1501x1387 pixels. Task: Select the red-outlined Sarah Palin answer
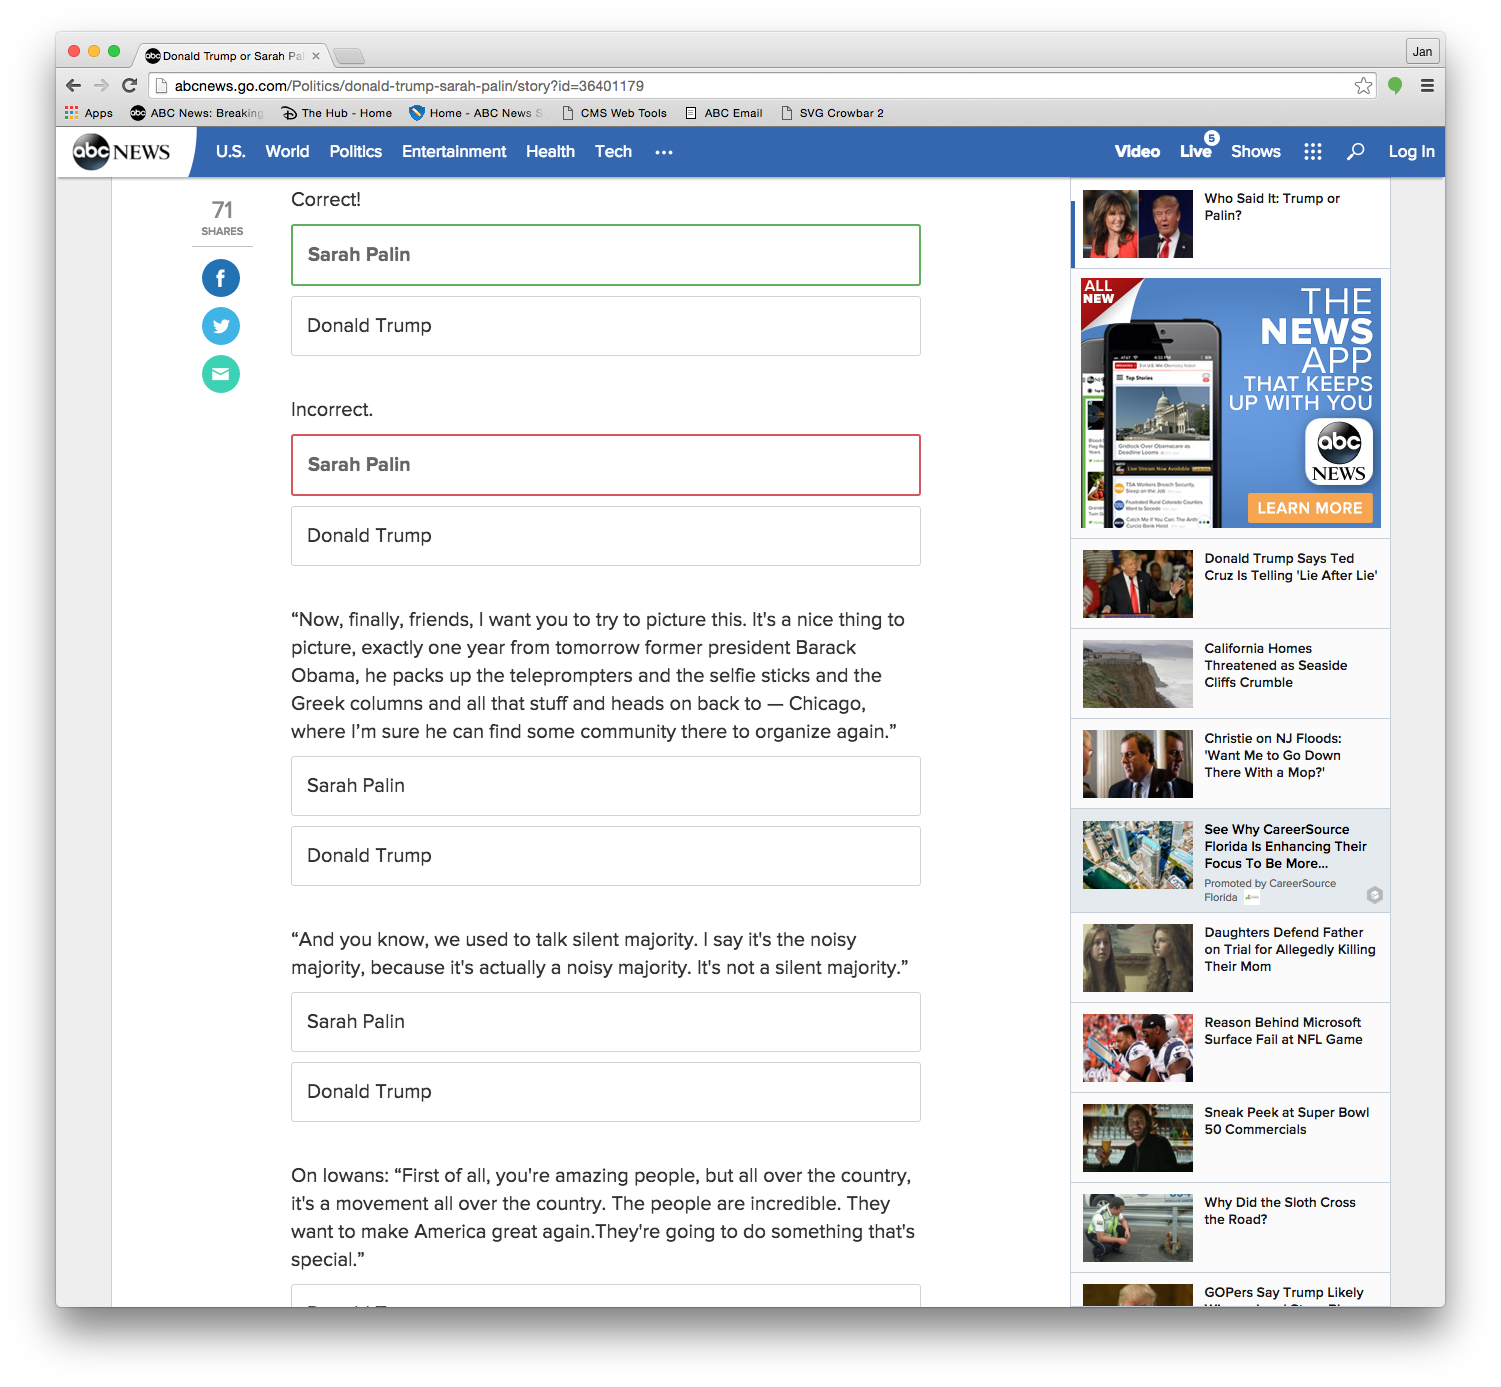coord(606,465)
